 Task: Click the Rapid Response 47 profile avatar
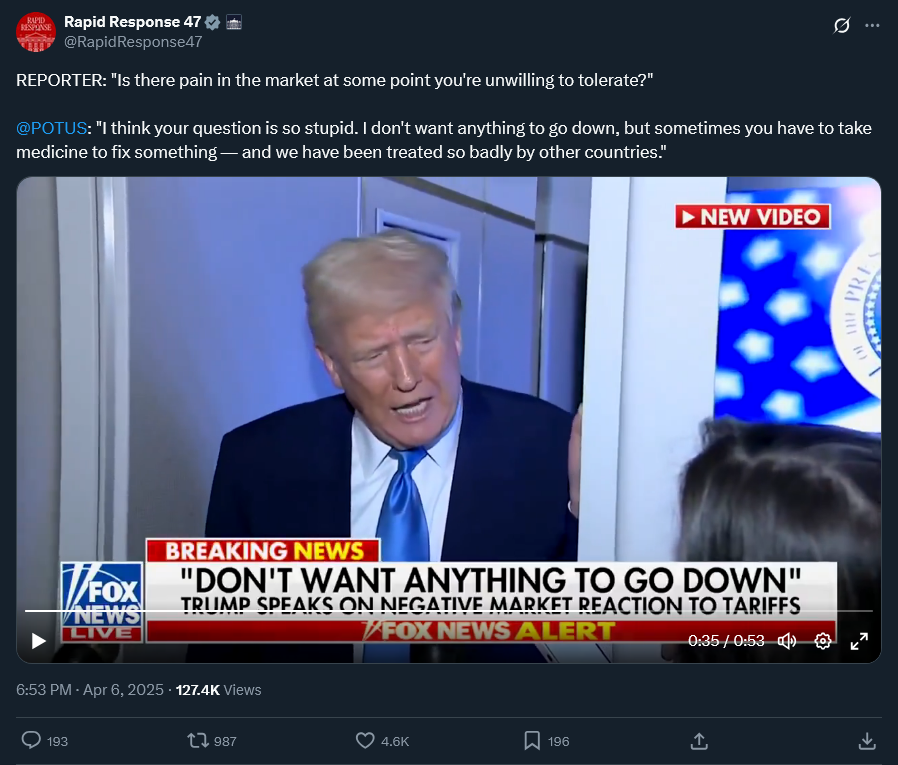click(x=35, y=32)
